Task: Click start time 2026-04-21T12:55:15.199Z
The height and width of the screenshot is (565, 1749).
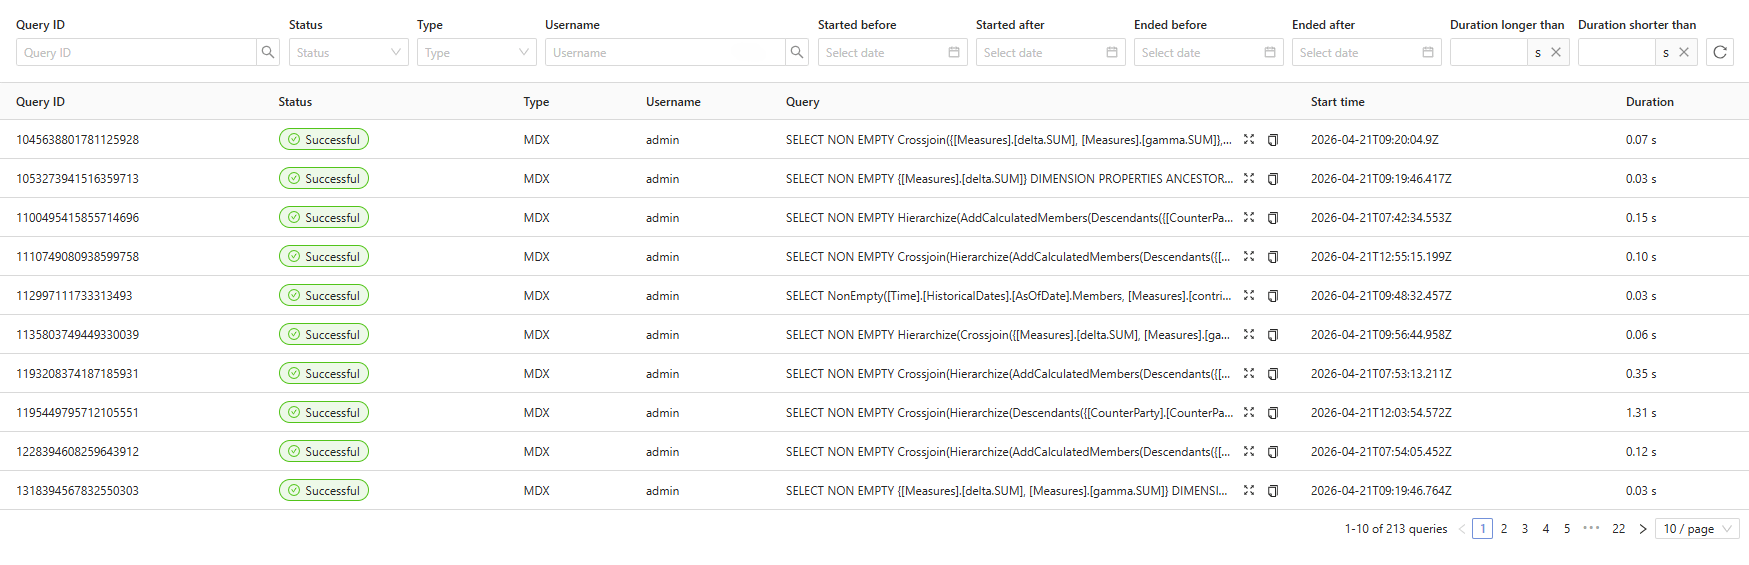Action: 1381,257
